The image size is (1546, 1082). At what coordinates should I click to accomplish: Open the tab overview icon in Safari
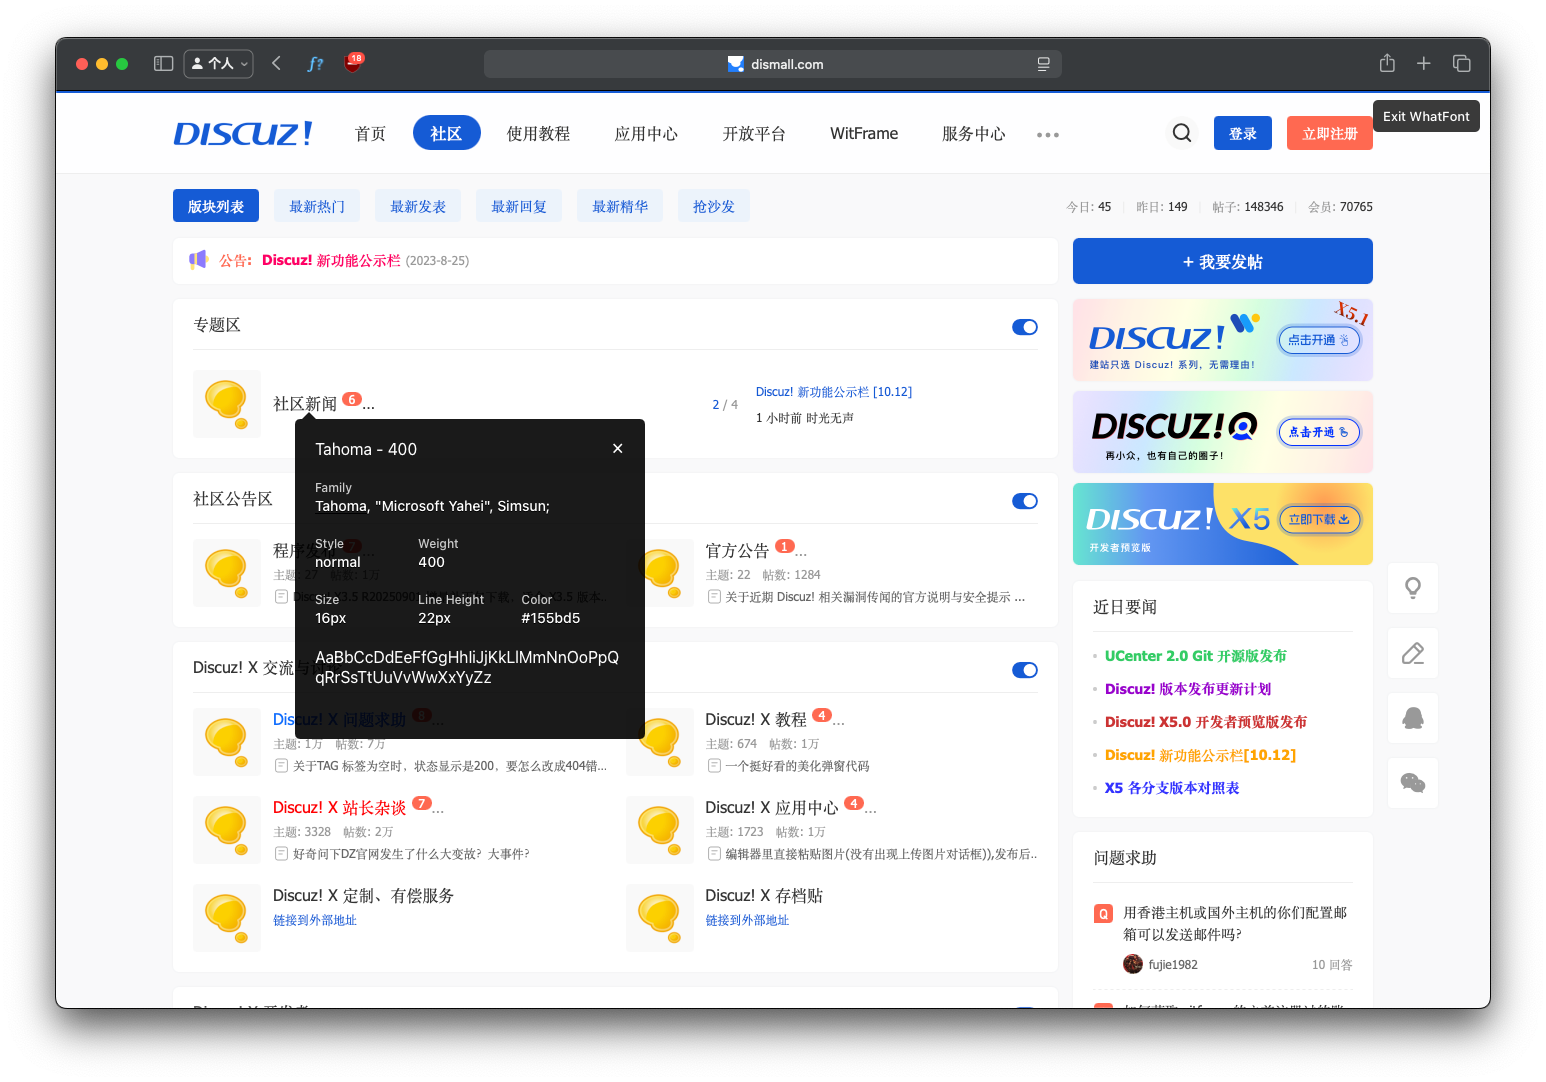(1461, 64)
